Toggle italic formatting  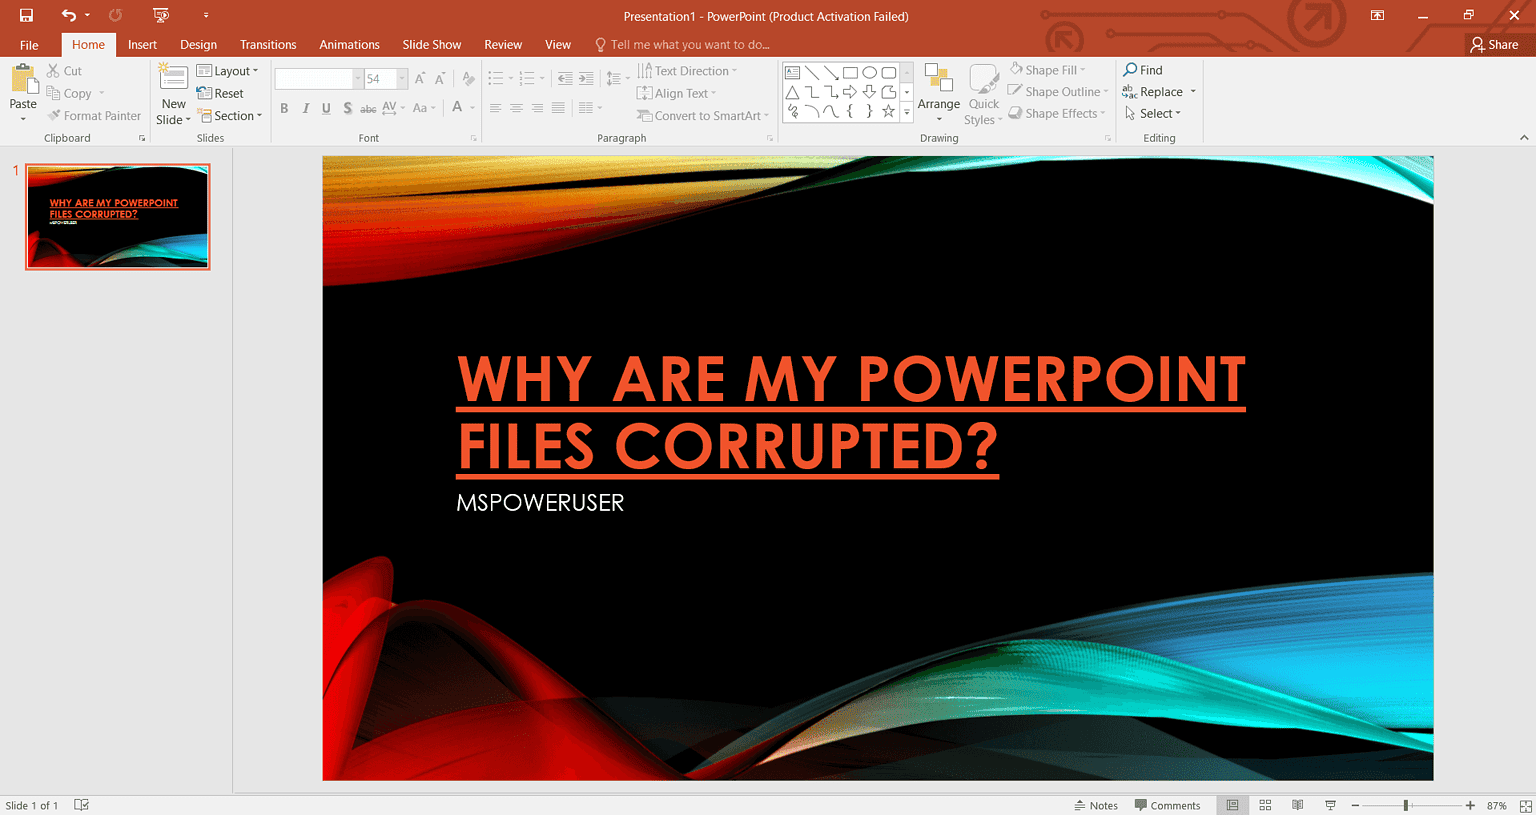tap(305, 108)
